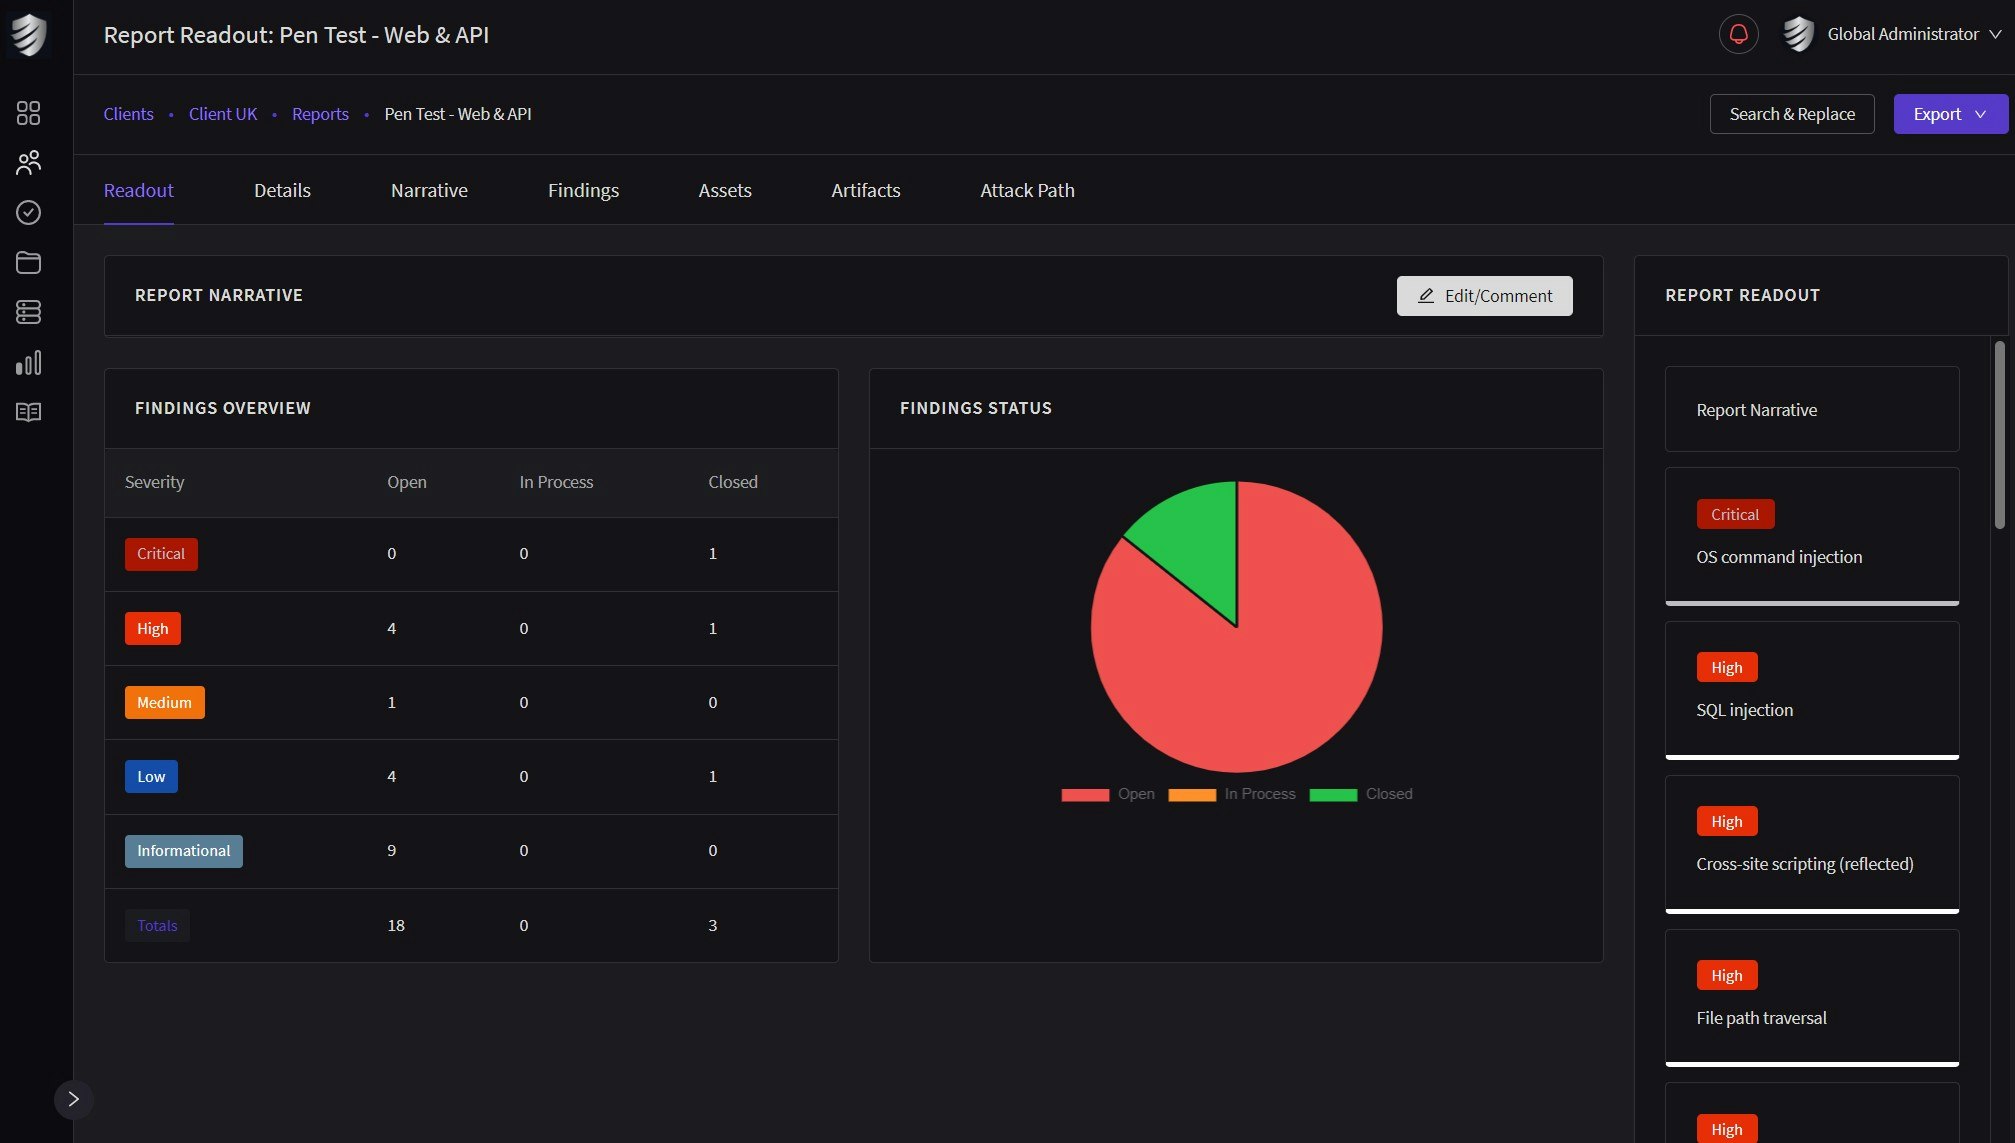Switch to the Artifacts tab
This screenshot has height=1143, width=2015.
click(x=866, y=190)
